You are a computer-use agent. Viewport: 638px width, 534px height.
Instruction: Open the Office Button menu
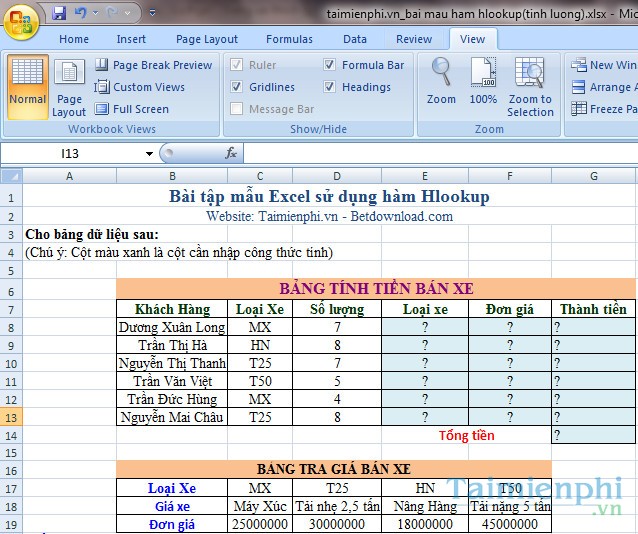[x=21, y=20]
